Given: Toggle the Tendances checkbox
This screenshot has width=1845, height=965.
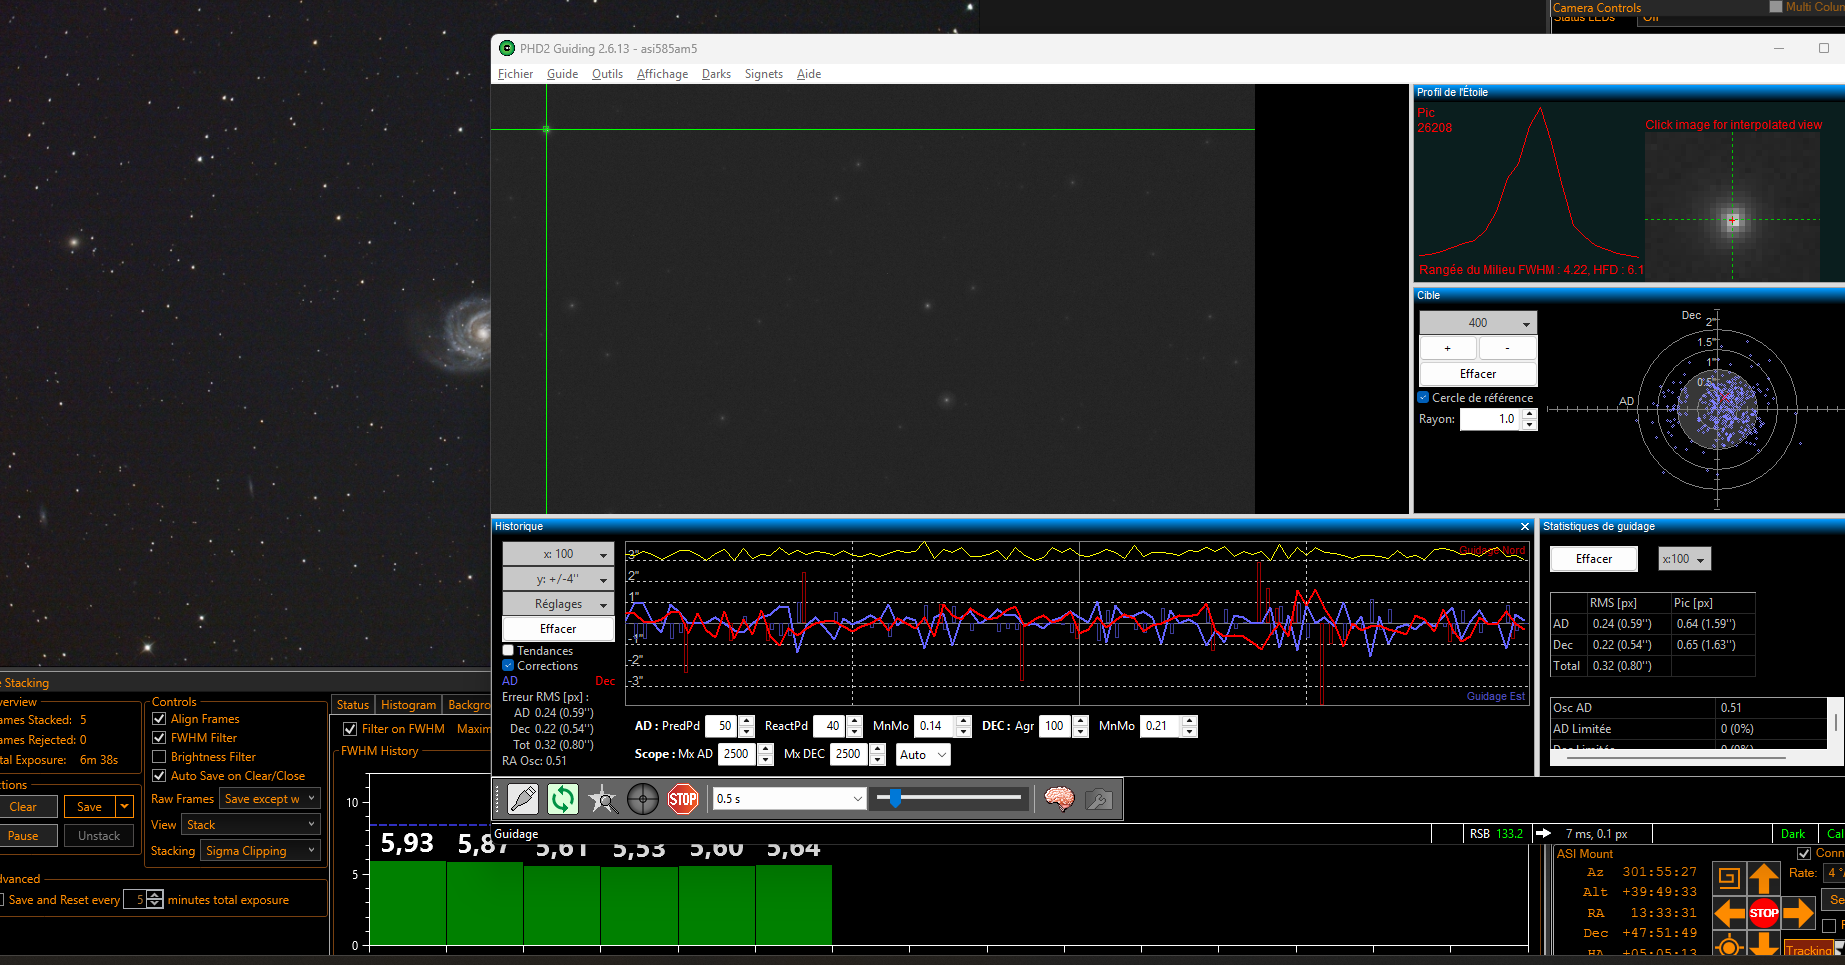Looking at the screenshot, I should point(508,651).
